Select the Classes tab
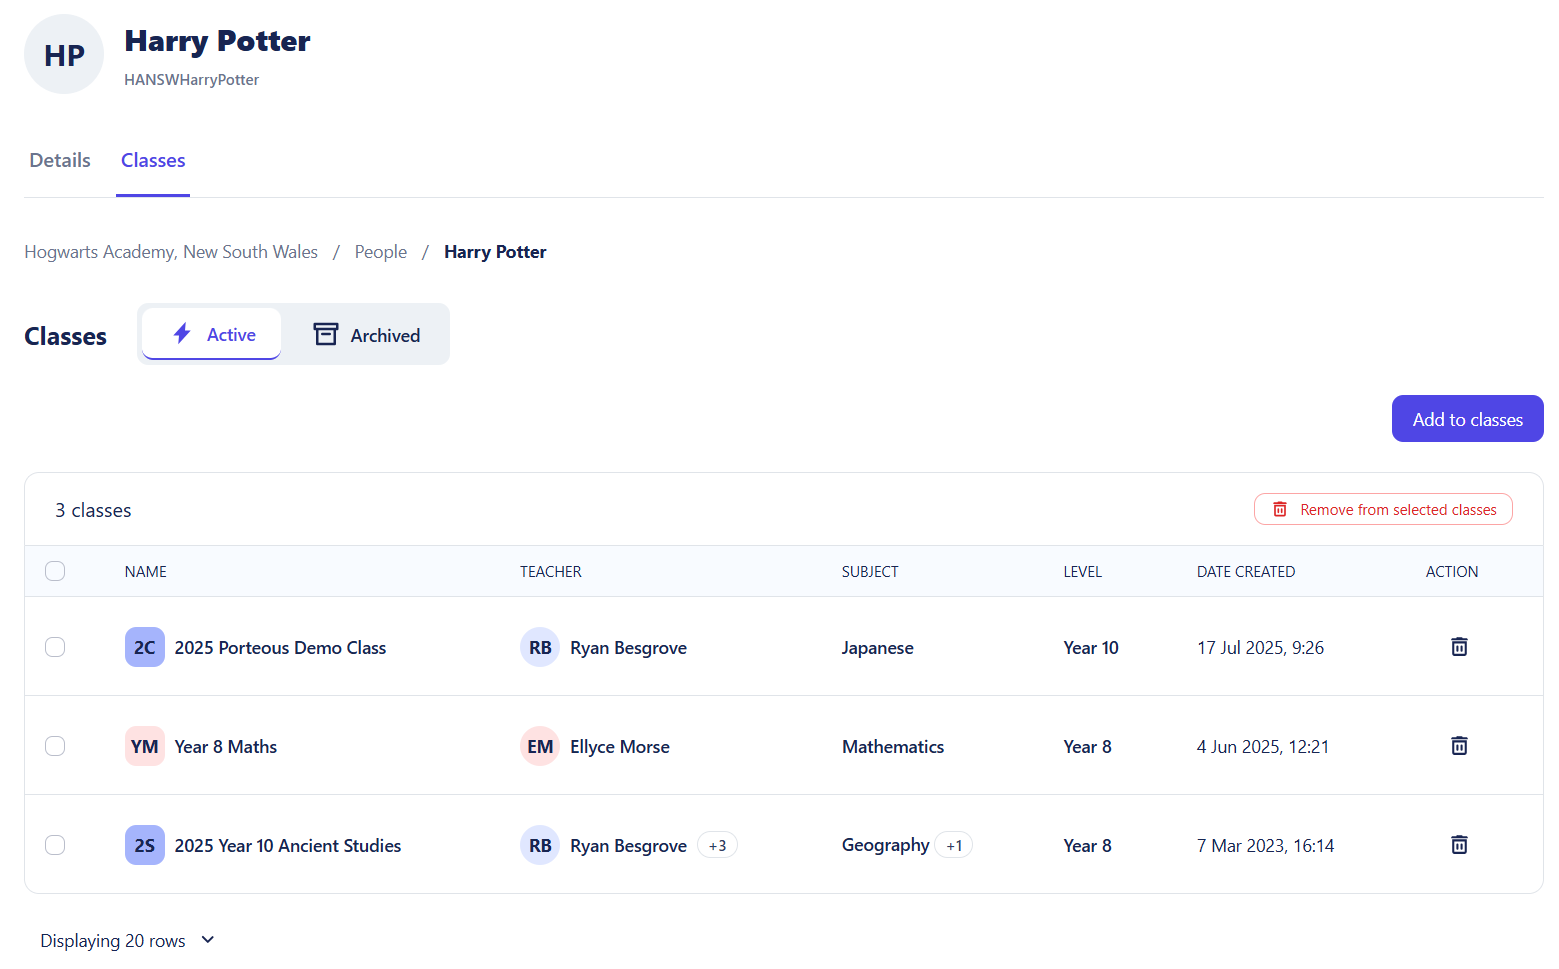The width and height of the screenshot is (1559, 969). [153, 160]
